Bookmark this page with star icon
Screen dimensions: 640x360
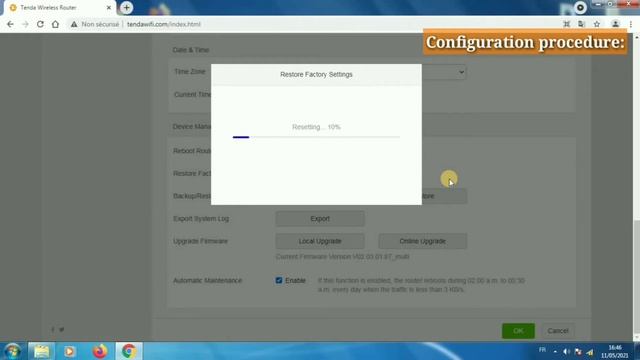597,24
